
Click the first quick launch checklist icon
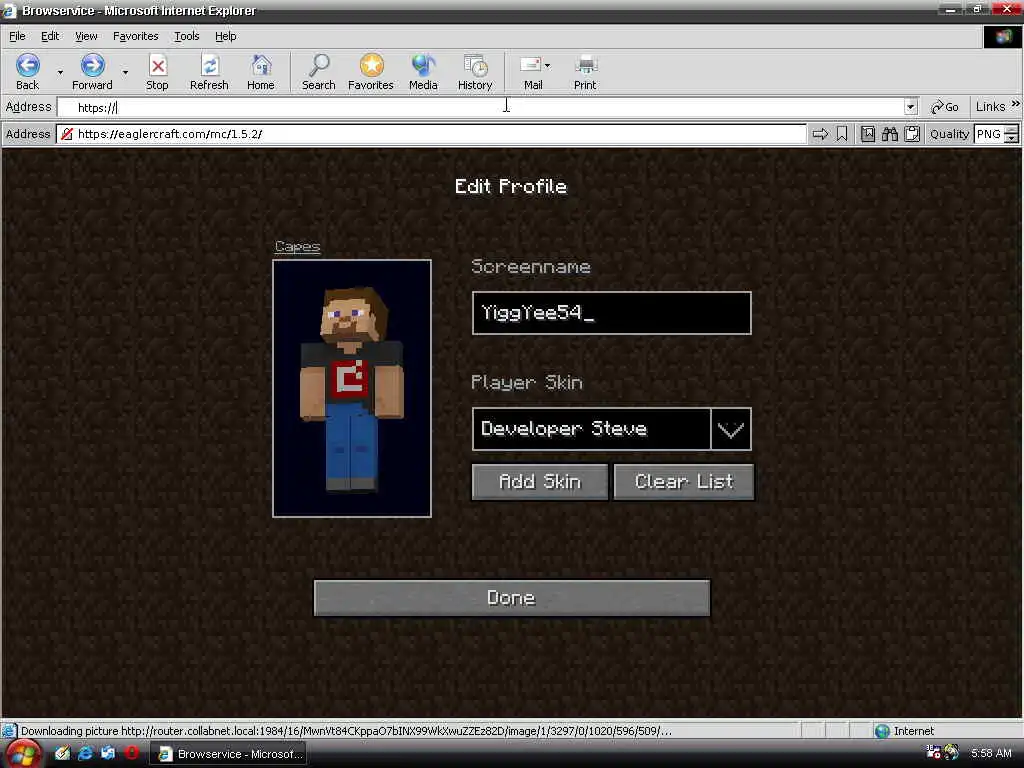[x=63, y=753]
